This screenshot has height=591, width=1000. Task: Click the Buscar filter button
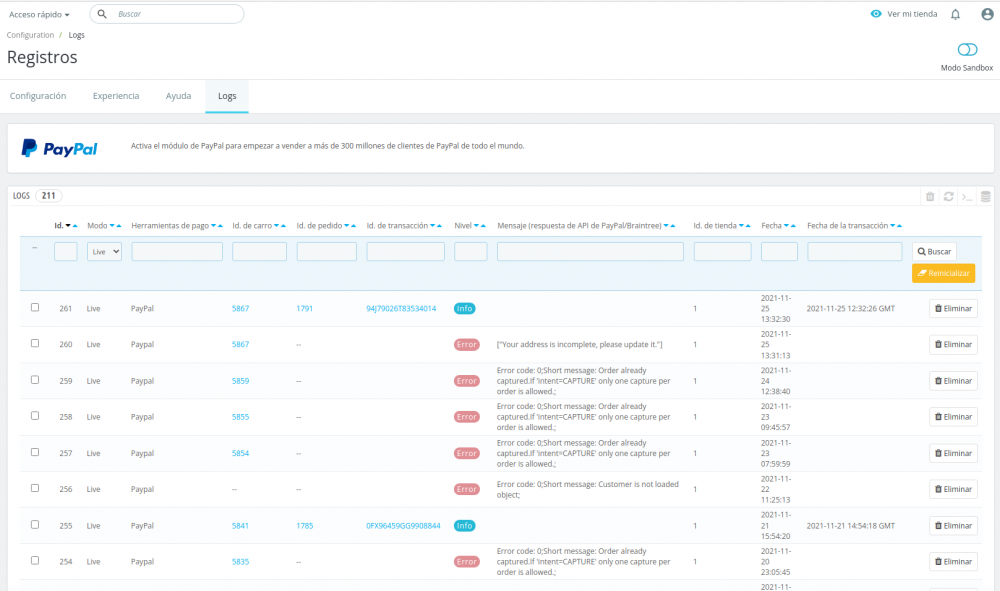point(934,252)
